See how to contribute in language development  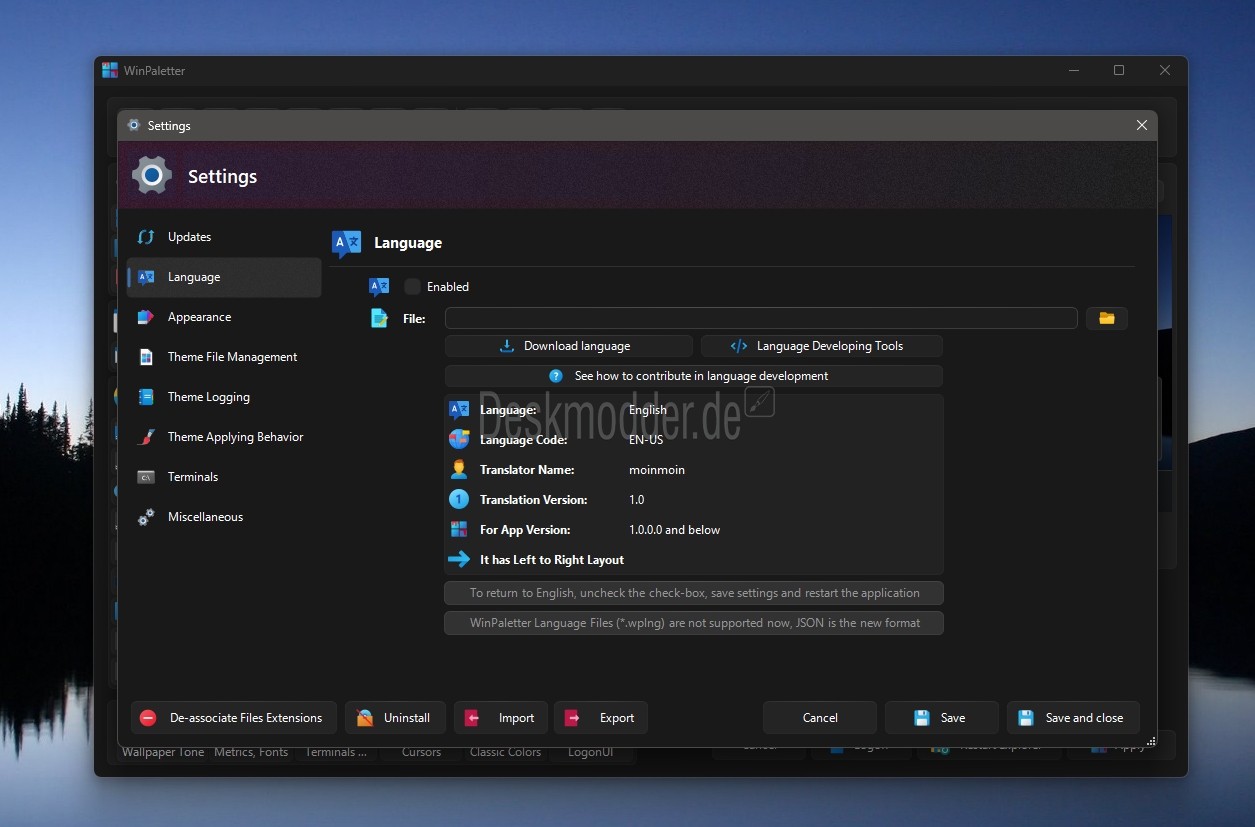[x=693, y=376]
